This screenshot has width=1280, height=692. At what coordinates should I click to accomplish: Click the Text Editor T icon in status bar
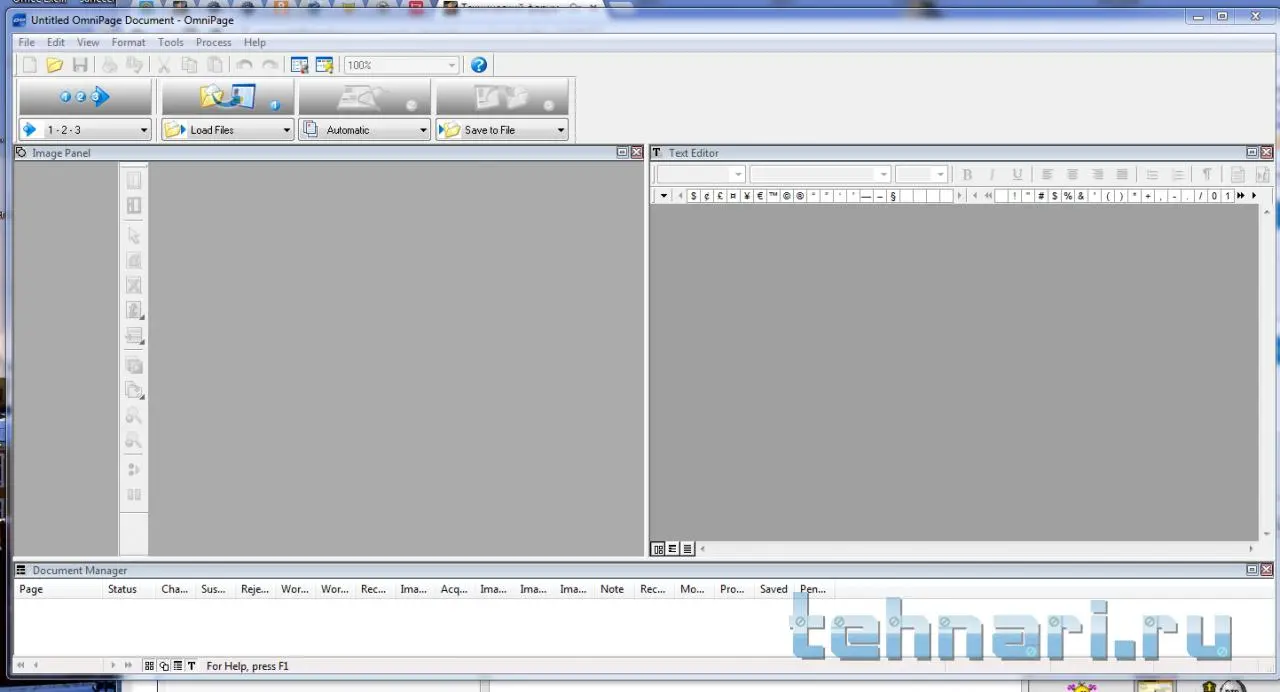[x=192, y=666]
